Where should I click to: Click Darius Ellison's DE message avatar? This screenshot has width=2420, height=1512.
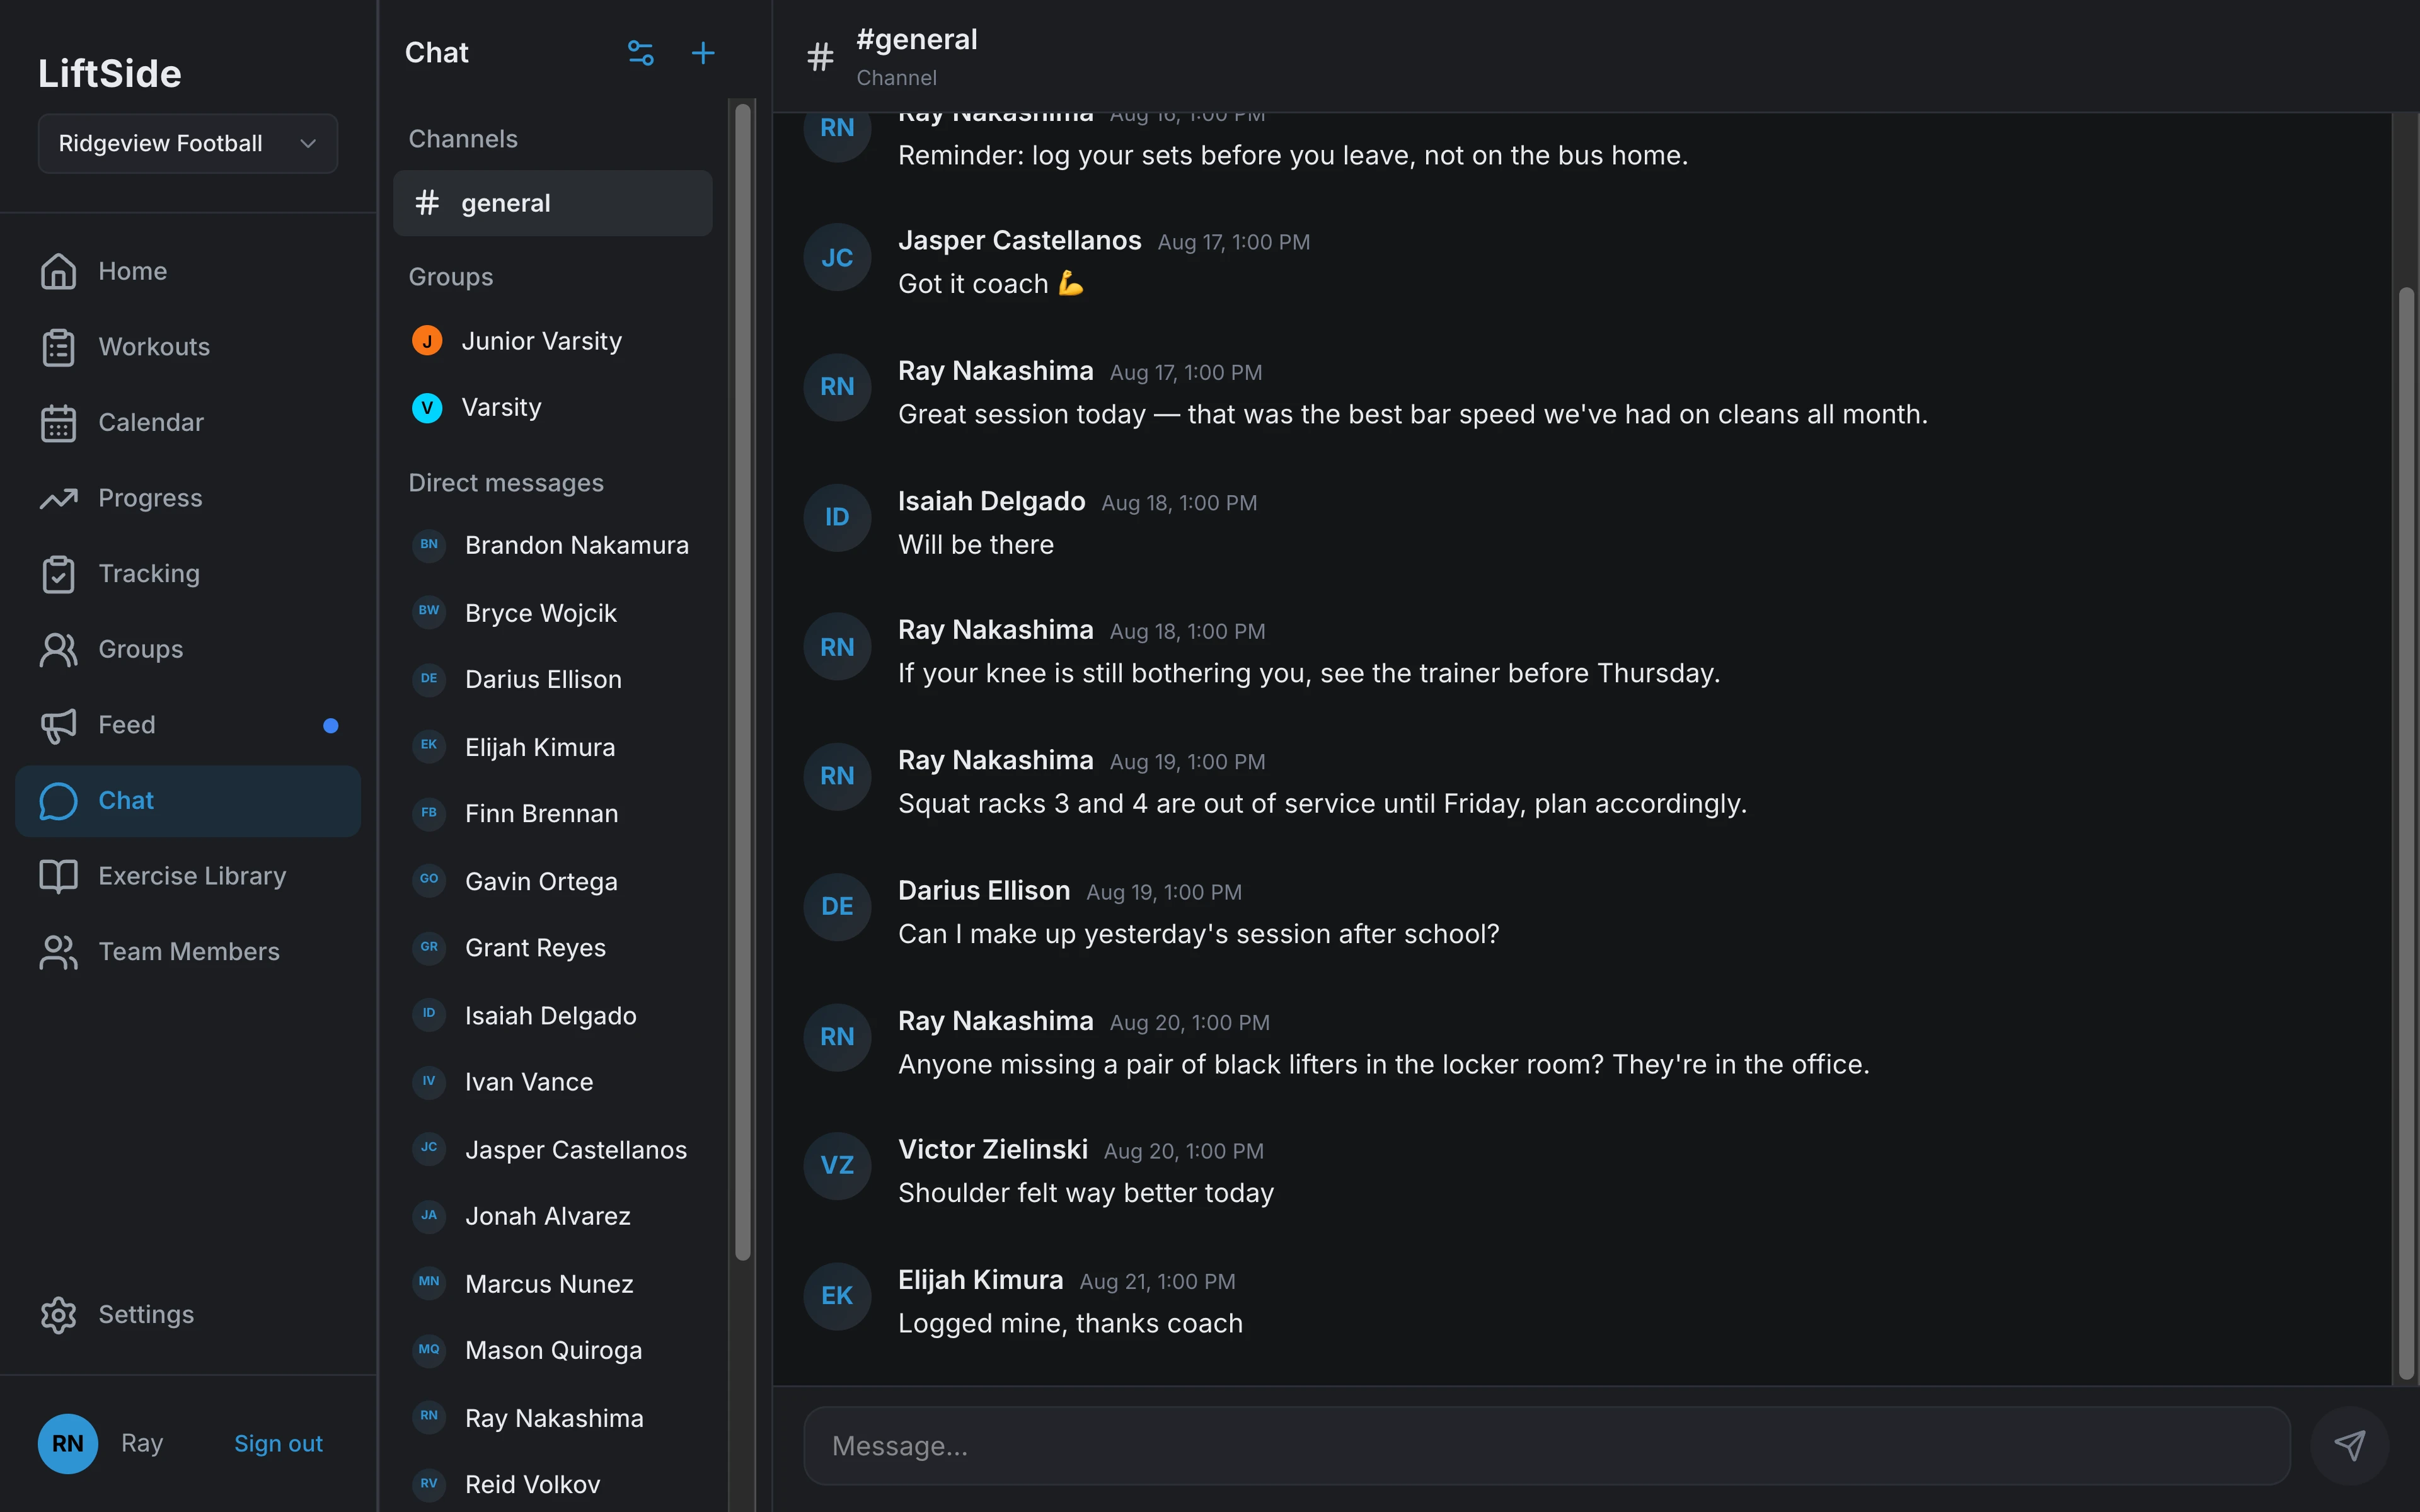coord(837,906)
